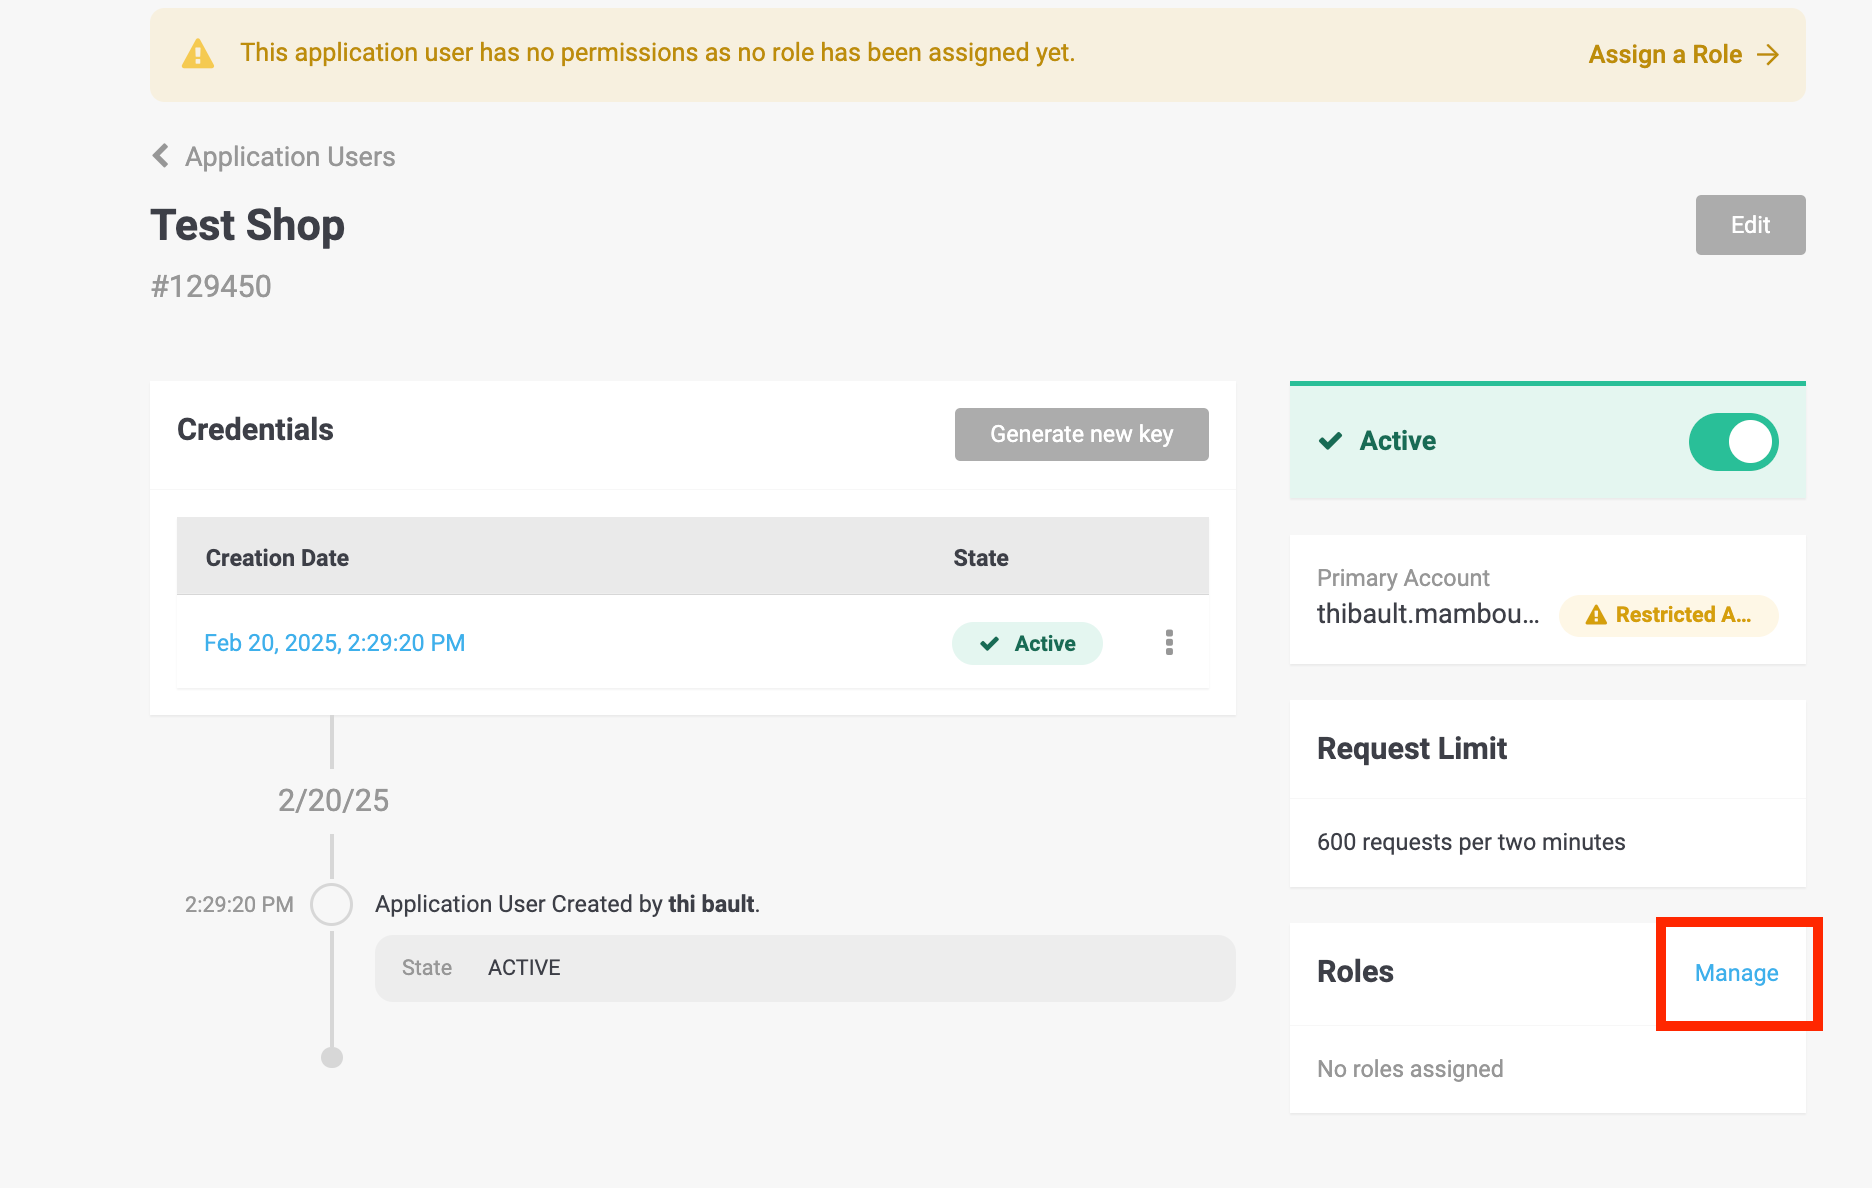The height and width of the screenshot is (1188, 1872).
Task: Click the back chevron before Application Users
Action: pos(160,156)
